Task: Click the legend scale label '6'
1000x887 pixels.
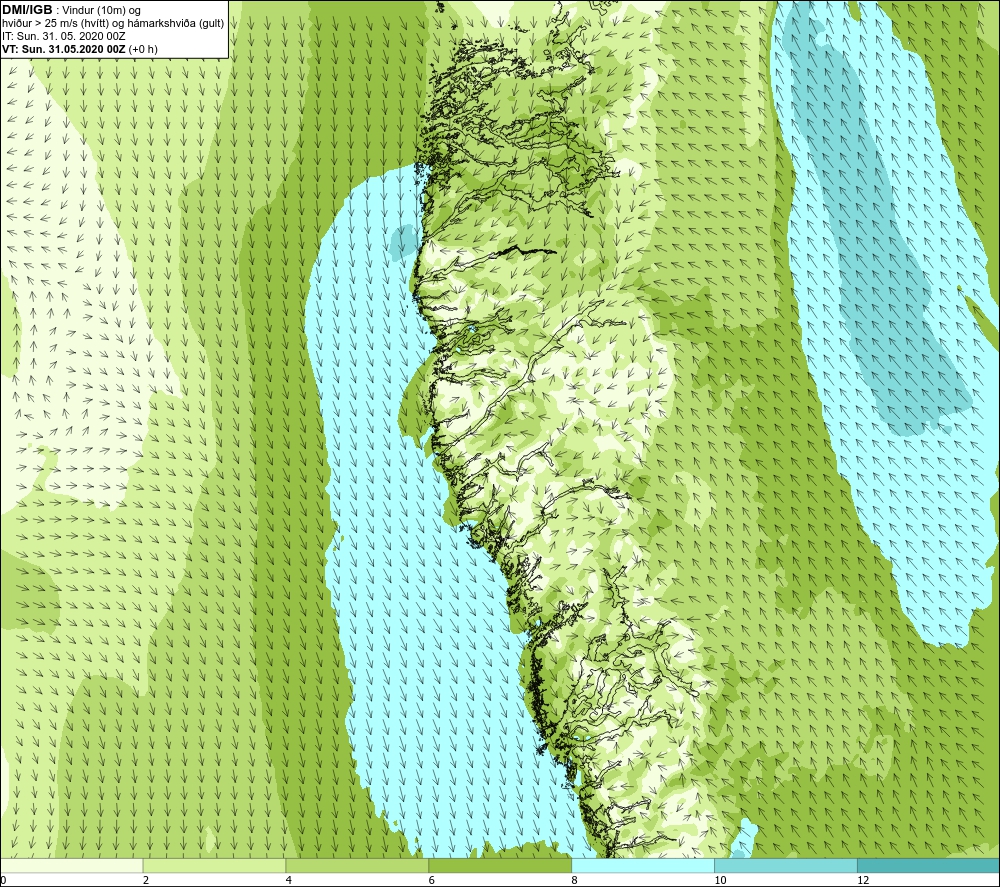Action: coord(432,880)
